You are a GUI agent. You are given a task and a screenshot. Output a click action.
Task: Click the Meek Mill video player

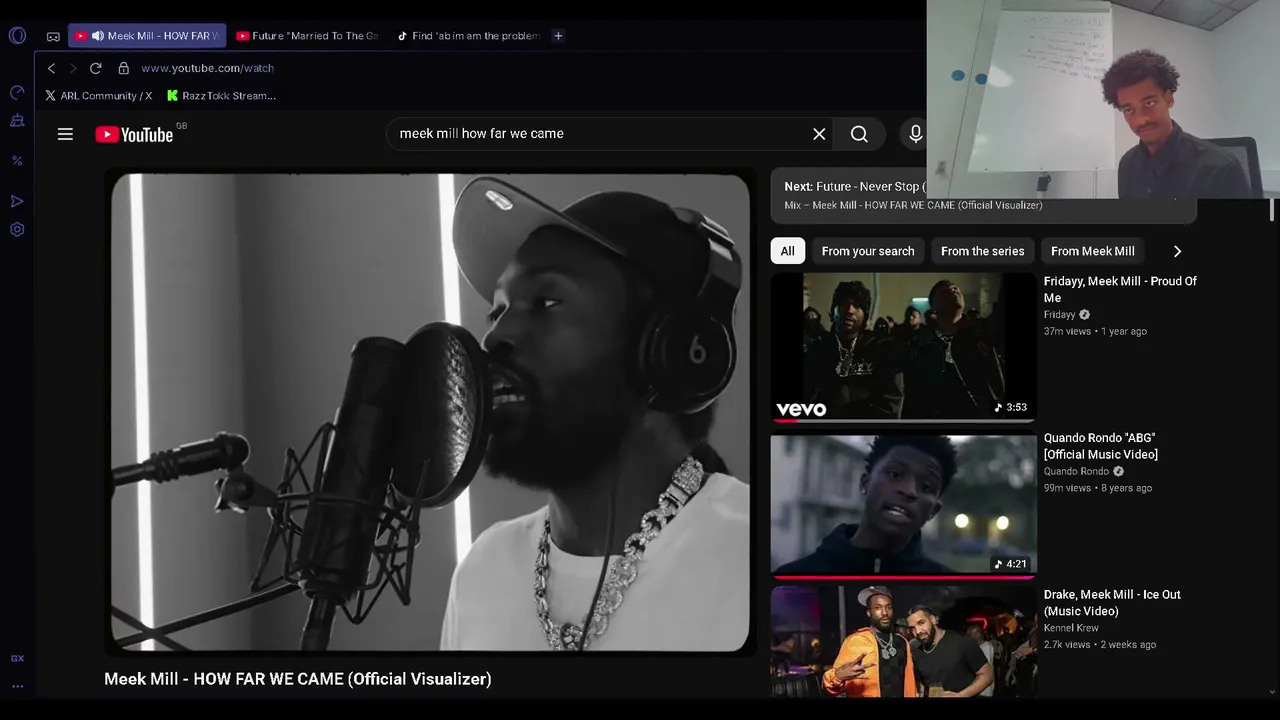430,413
